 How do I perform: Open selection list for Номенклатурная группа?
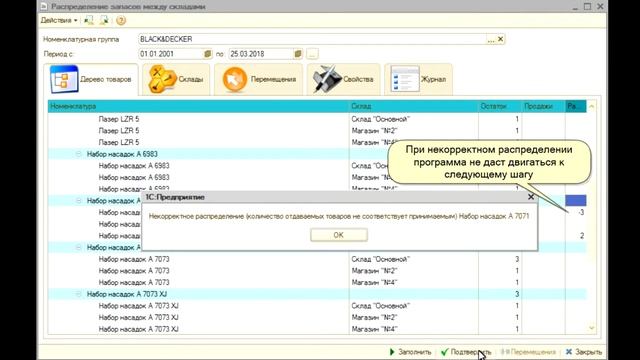pyautogui.click(x=491, y=40)
